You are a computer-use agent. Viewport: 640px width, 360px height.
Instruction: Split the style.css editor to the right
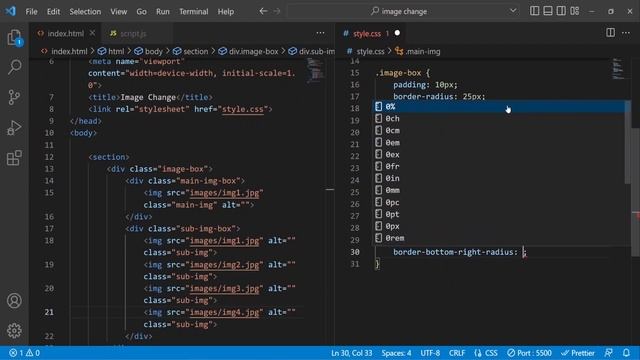click(610, 33)
